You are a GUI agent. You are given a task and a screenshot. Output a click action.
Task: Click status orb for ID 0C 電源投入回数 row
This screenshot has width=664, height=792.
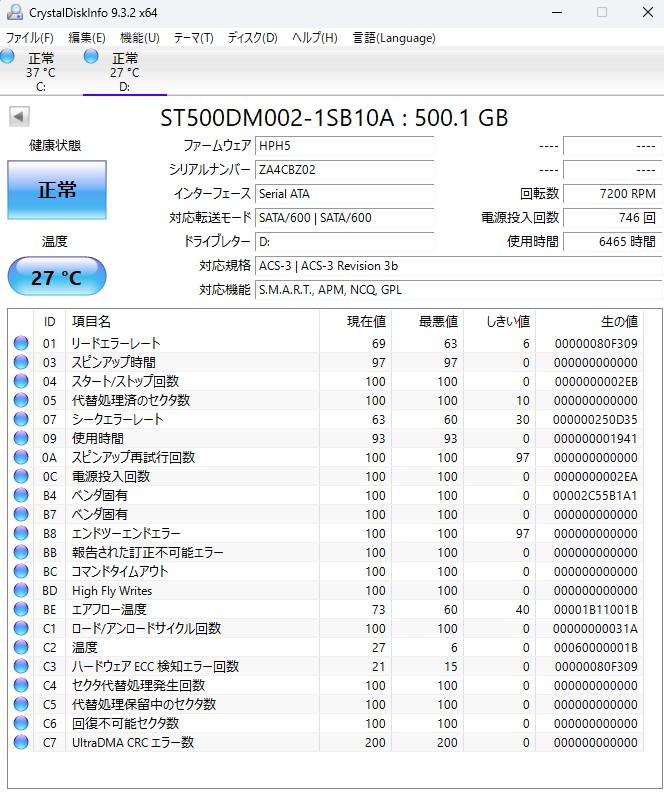coord(21,476)
